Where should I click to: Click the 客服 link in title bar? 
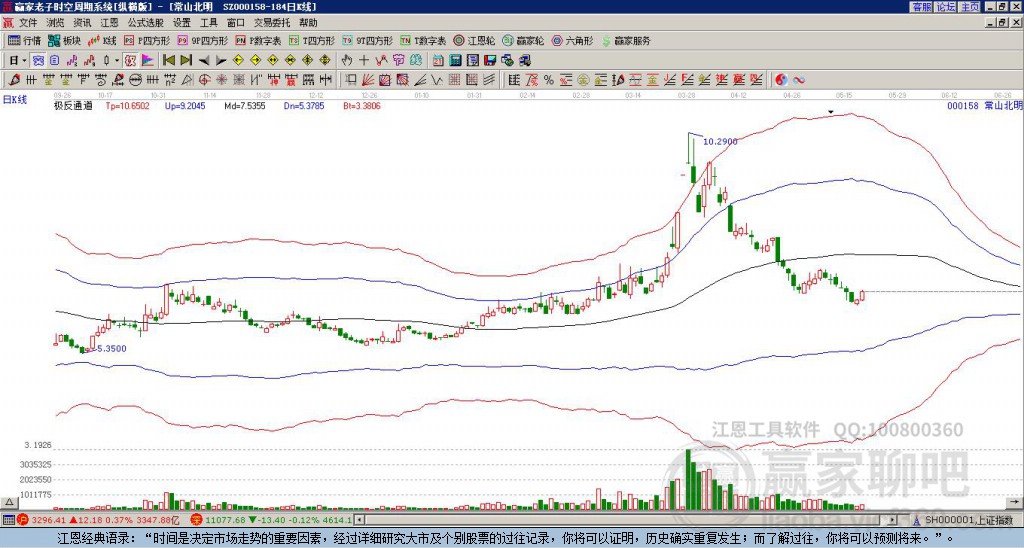(x=921, y=7)
